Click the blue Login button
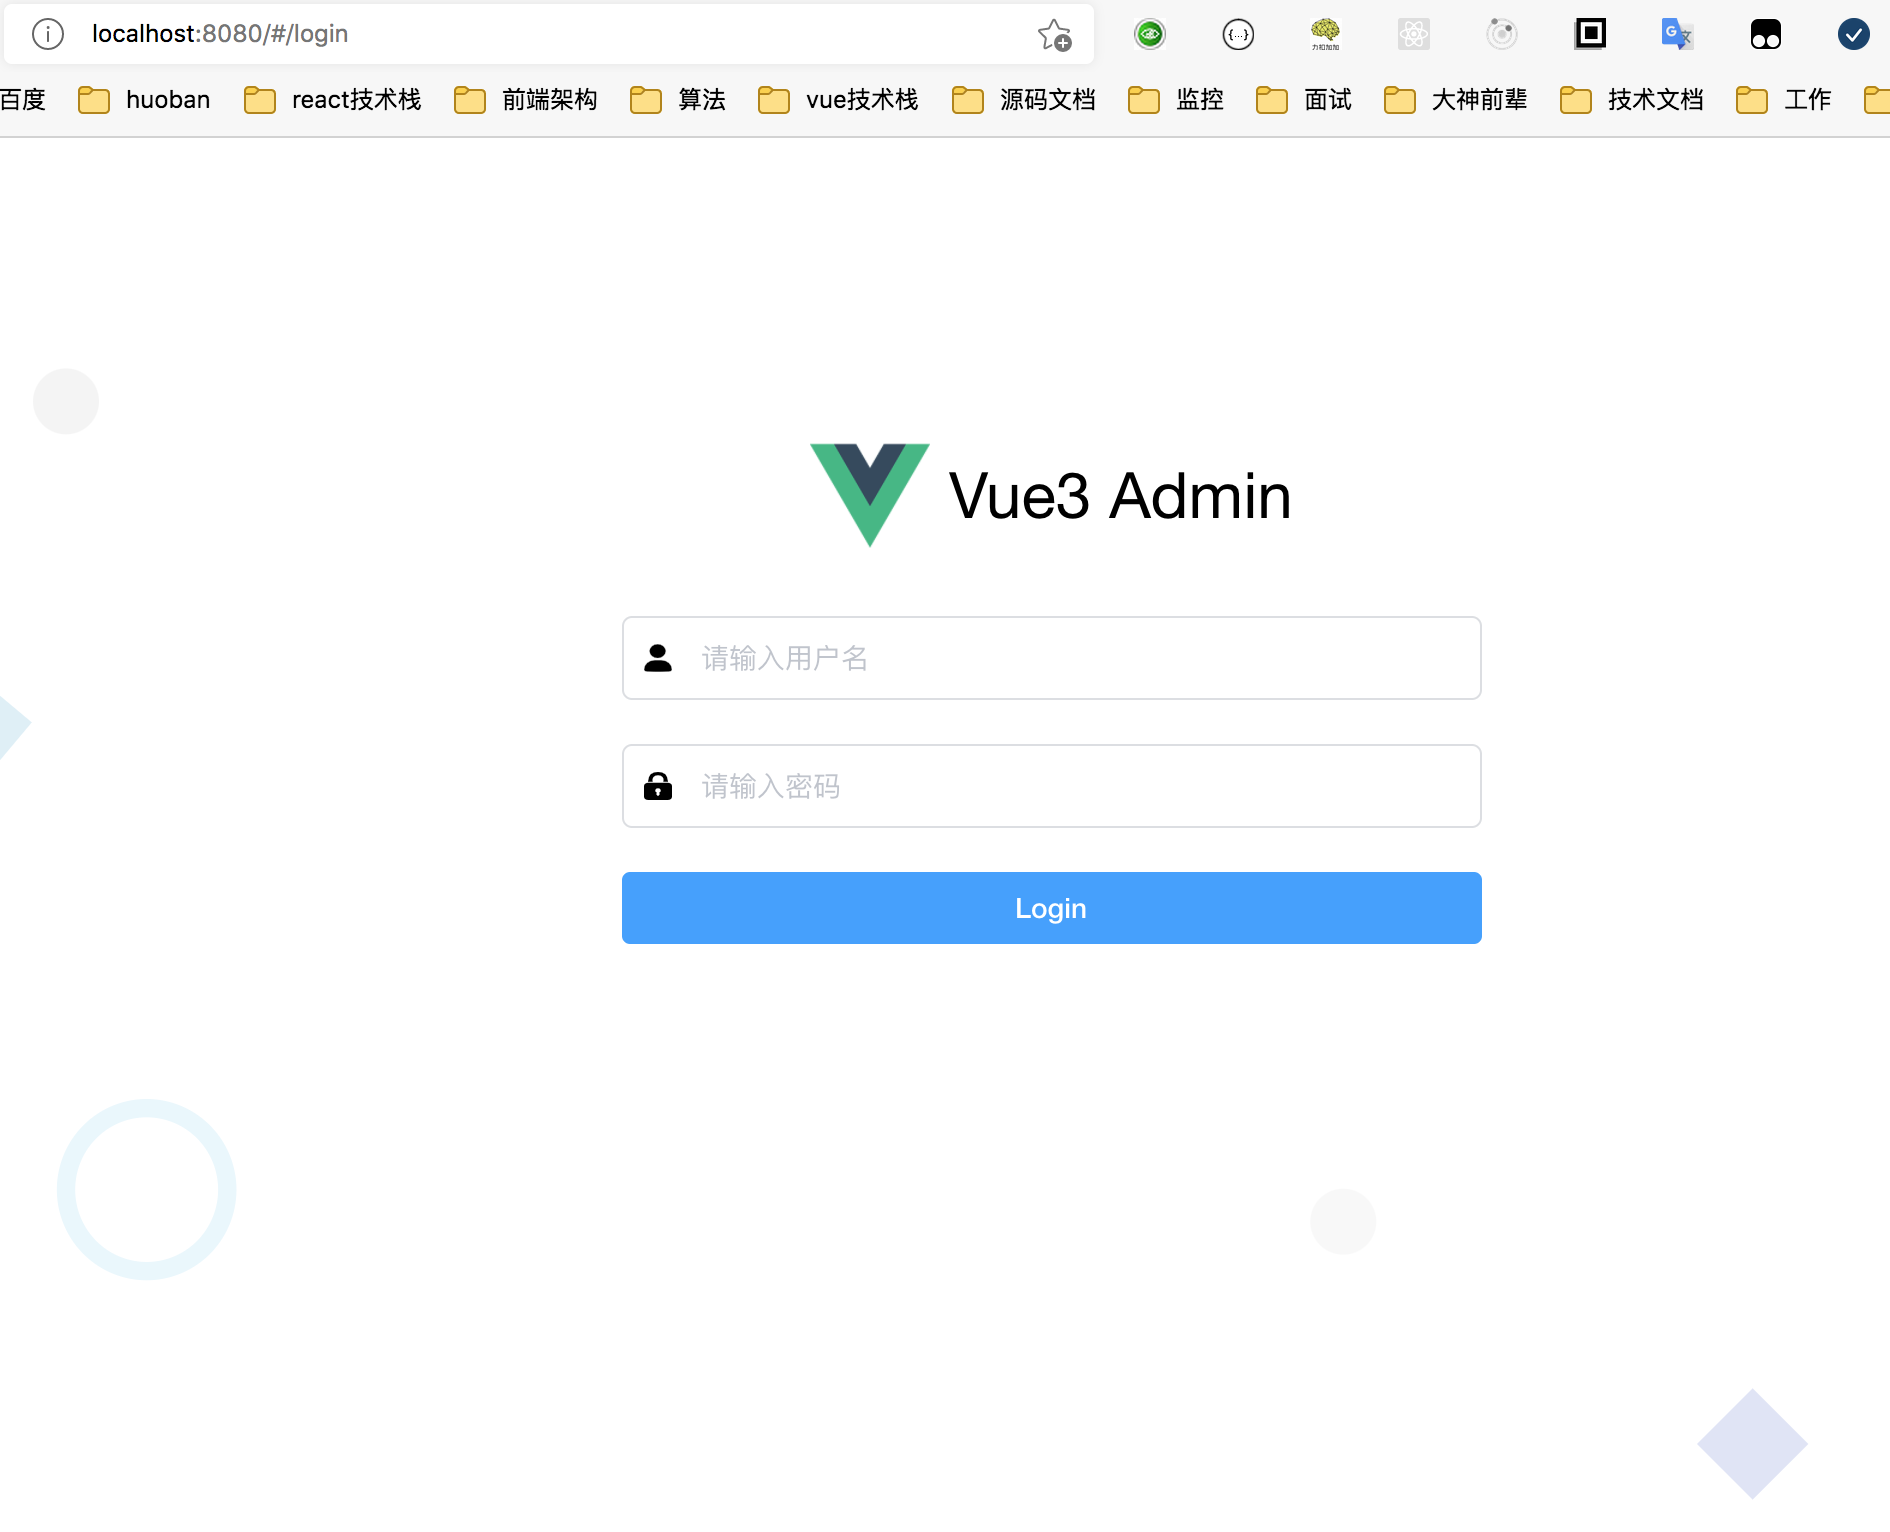The height and width of the screenshot is (1532, 1890). click(x=1051, y=908)
